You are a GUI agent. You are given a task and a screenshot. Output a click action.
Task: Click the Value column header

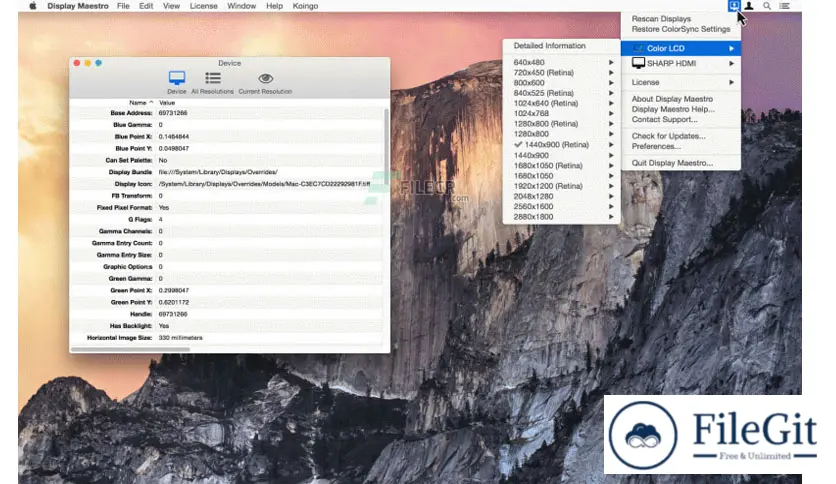click(167, 102)
